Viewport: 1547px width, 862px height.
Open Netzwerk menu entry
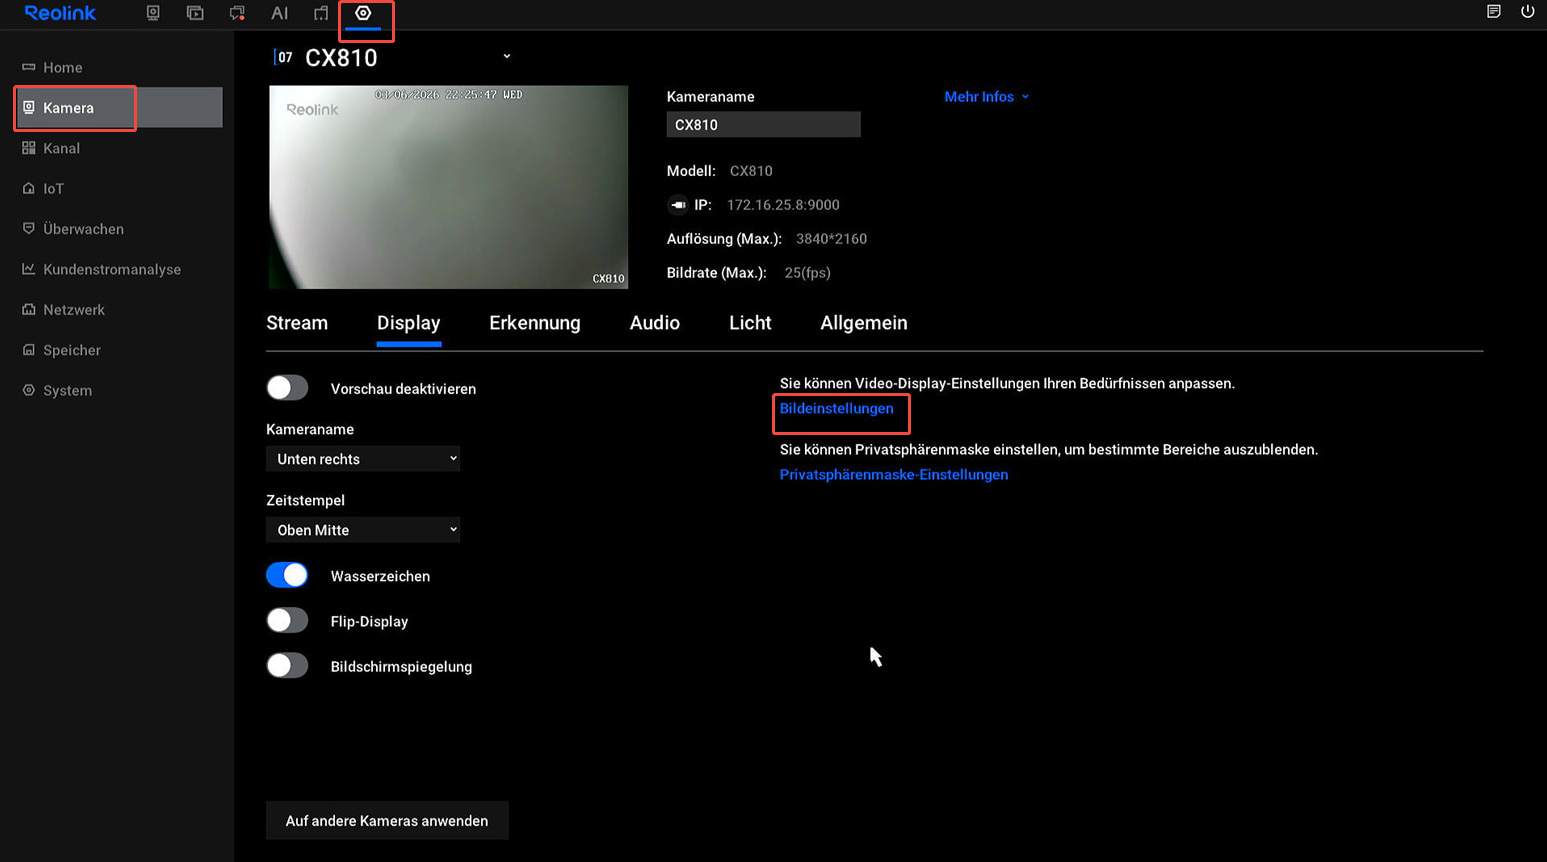[118, 309]
